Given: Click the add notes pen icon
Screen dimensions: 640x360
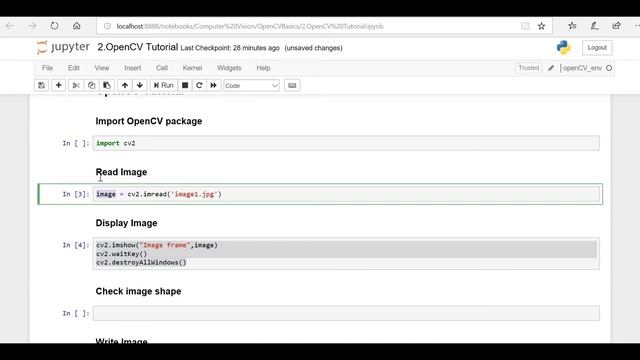Looking at the screenshot, I should [x=594, y=26].
